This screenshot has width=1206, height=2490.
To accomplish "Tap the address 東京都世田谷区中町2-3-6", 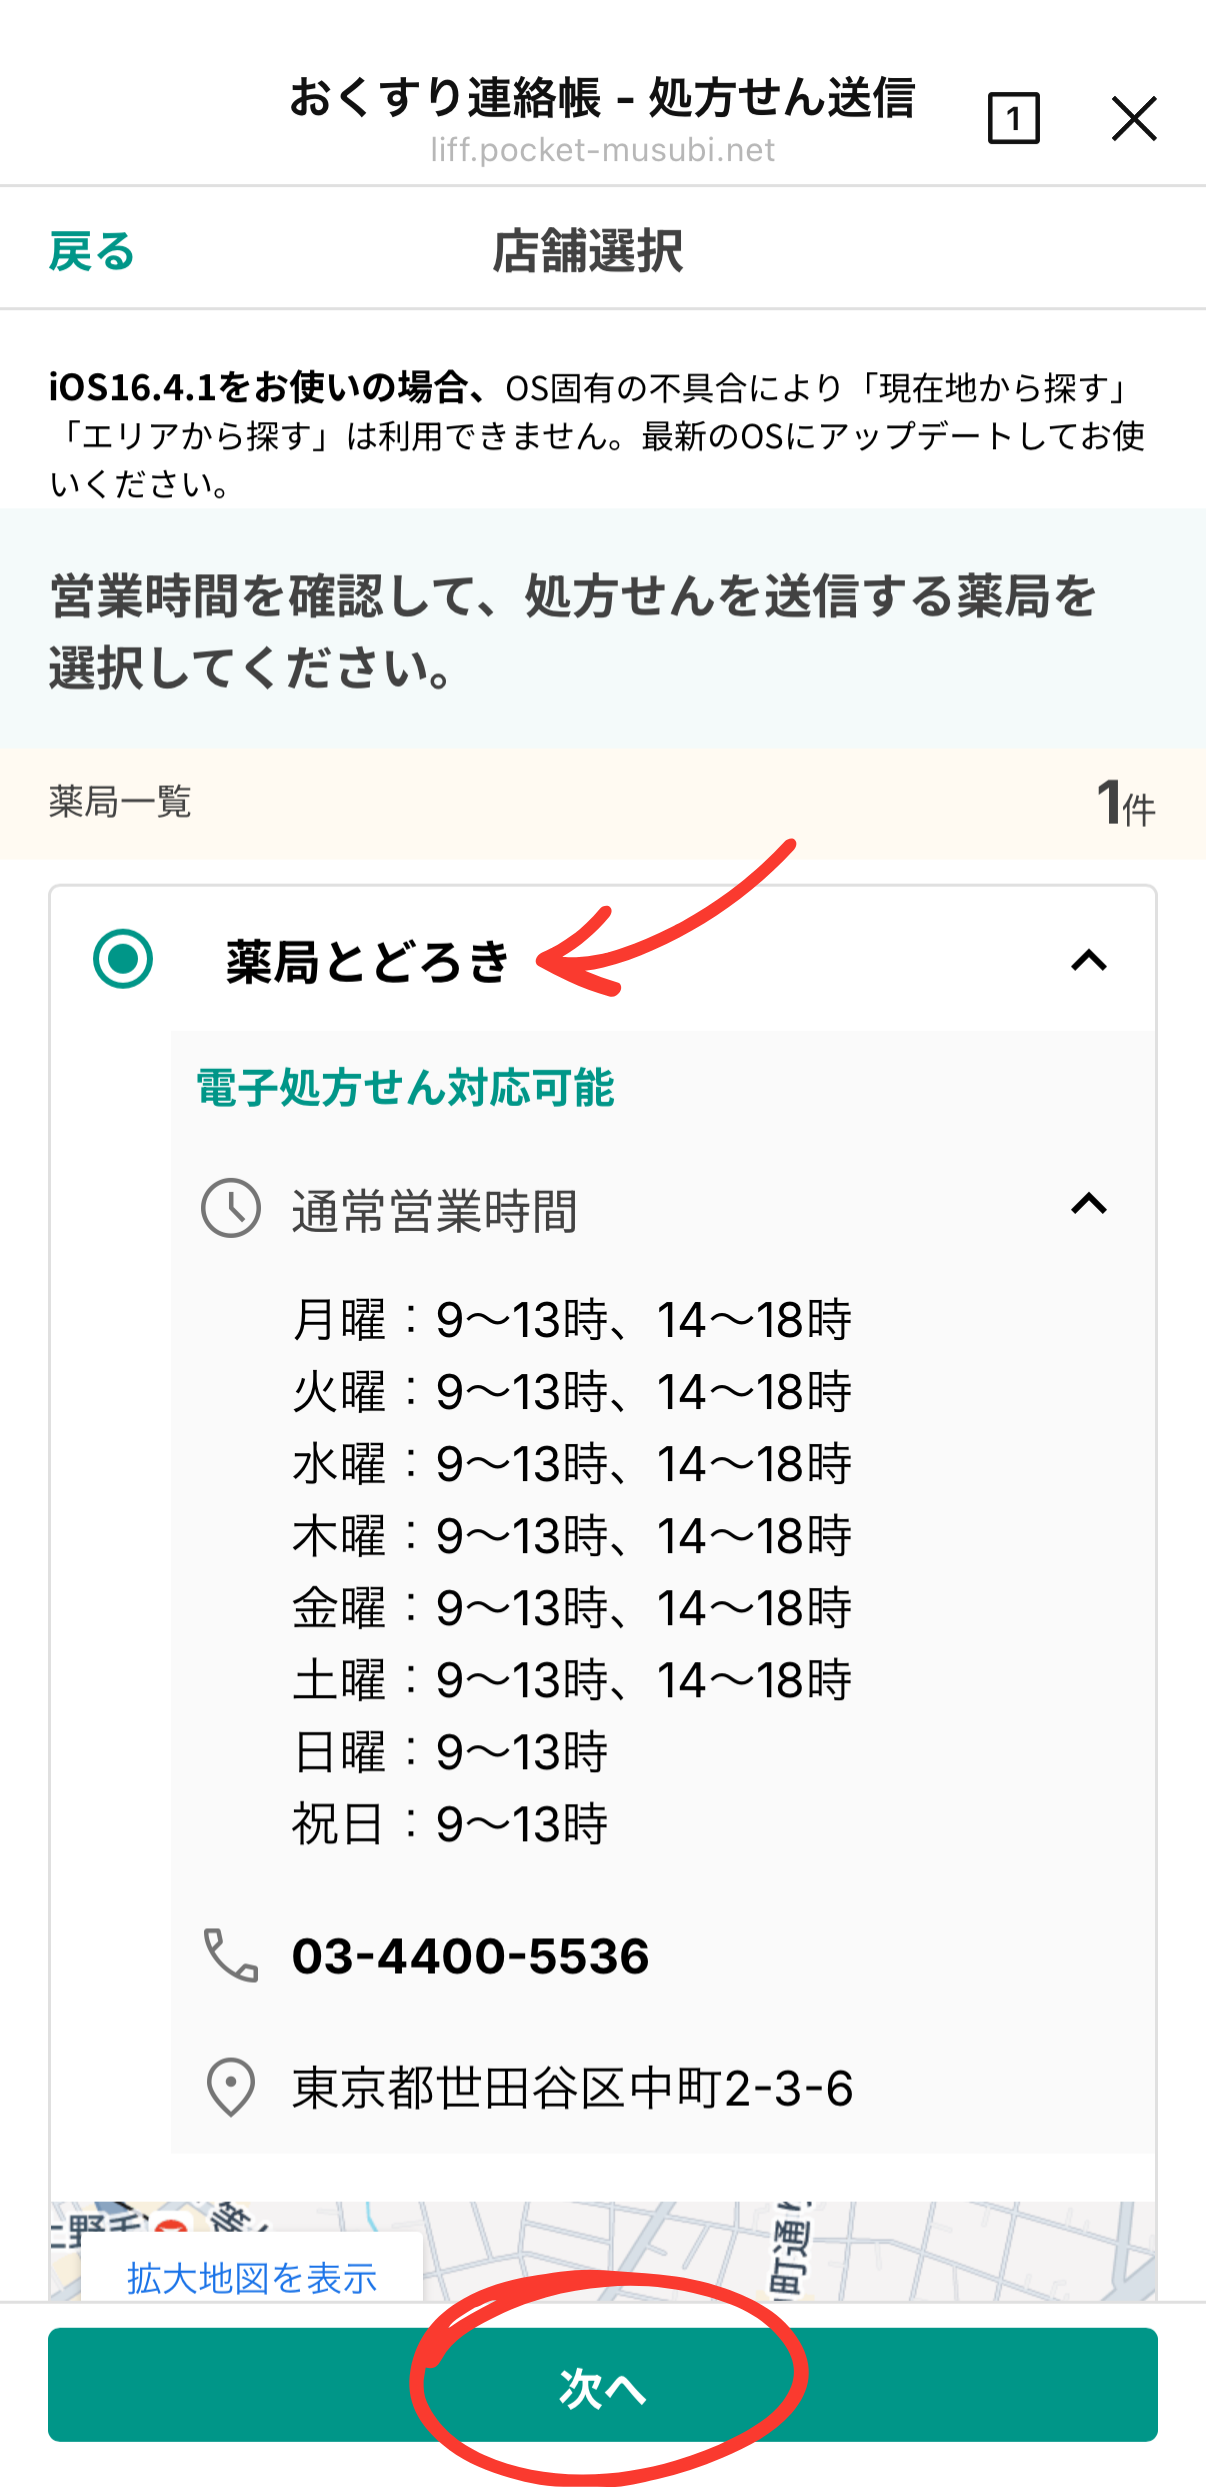I will [572, 2089].
